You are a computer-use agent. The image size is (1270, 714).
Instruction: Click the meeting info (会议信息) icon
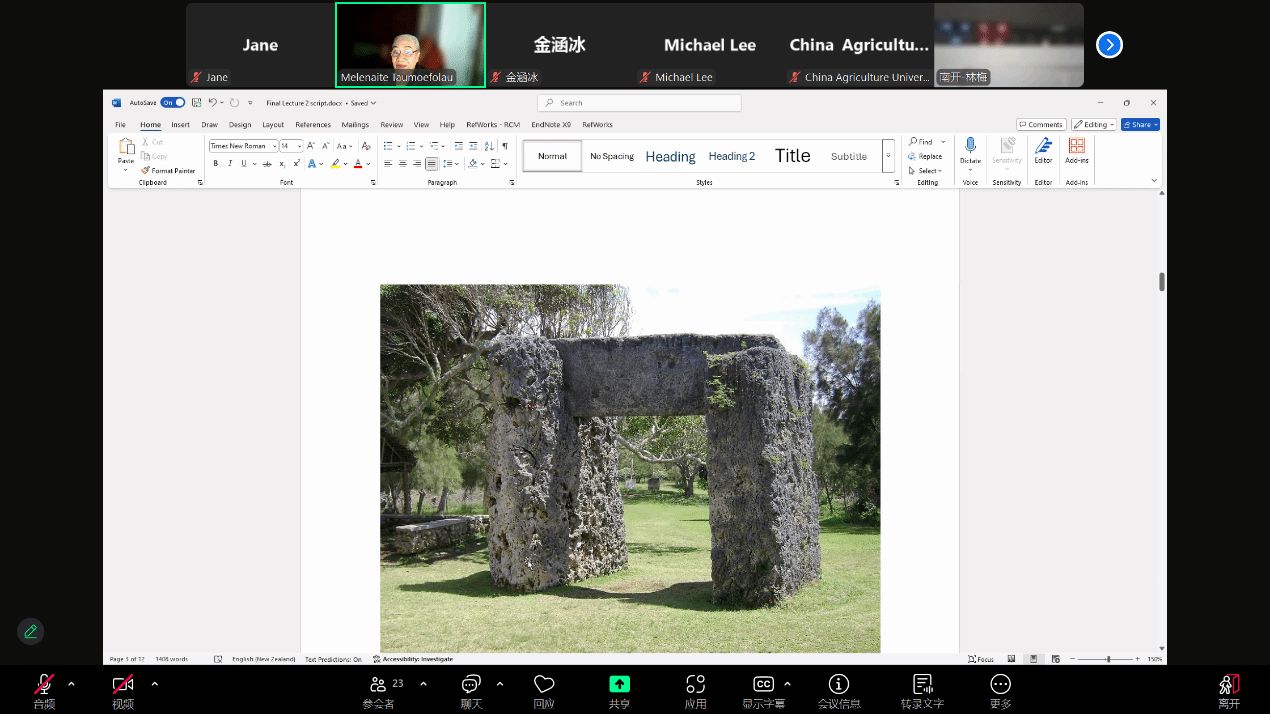point(839,684)
